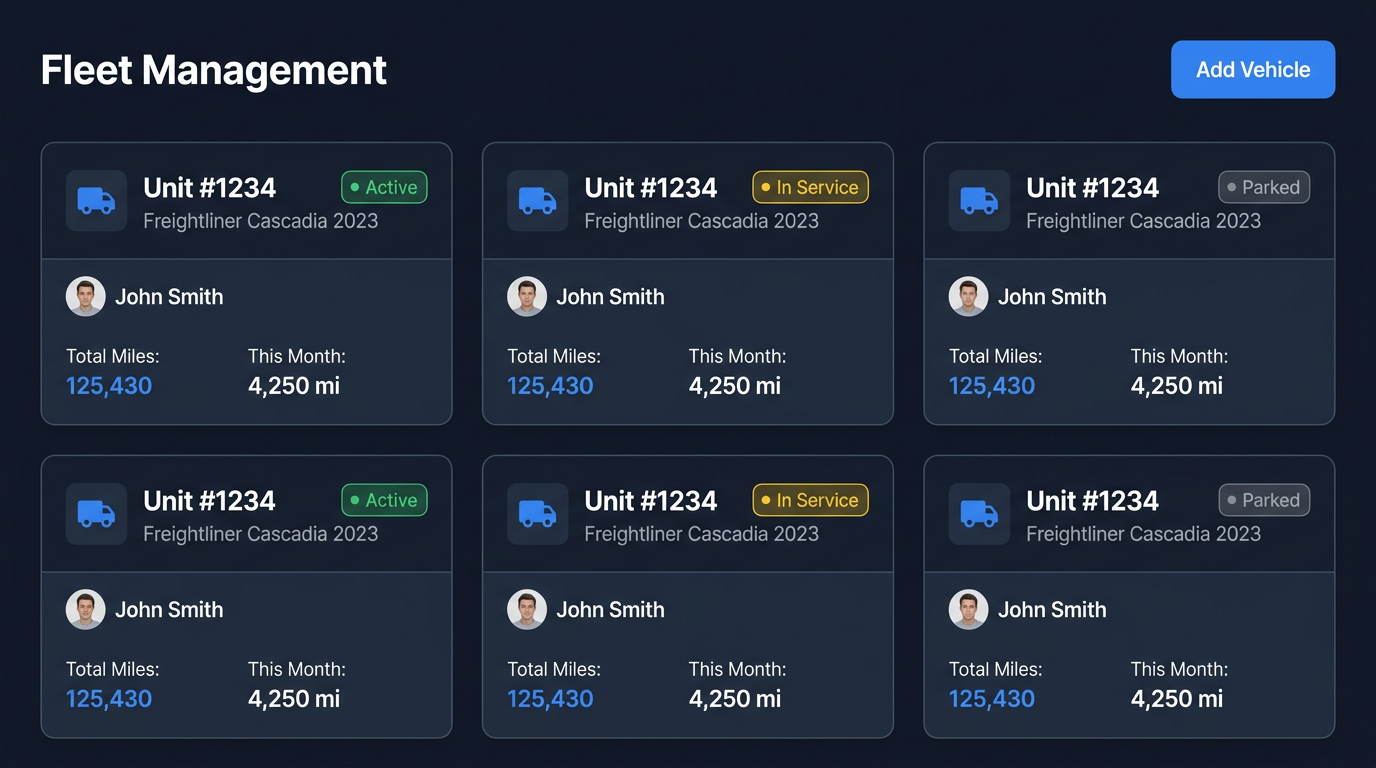Click the Add Vehicle button
1376x768 pixels.
coord(1253,69)
